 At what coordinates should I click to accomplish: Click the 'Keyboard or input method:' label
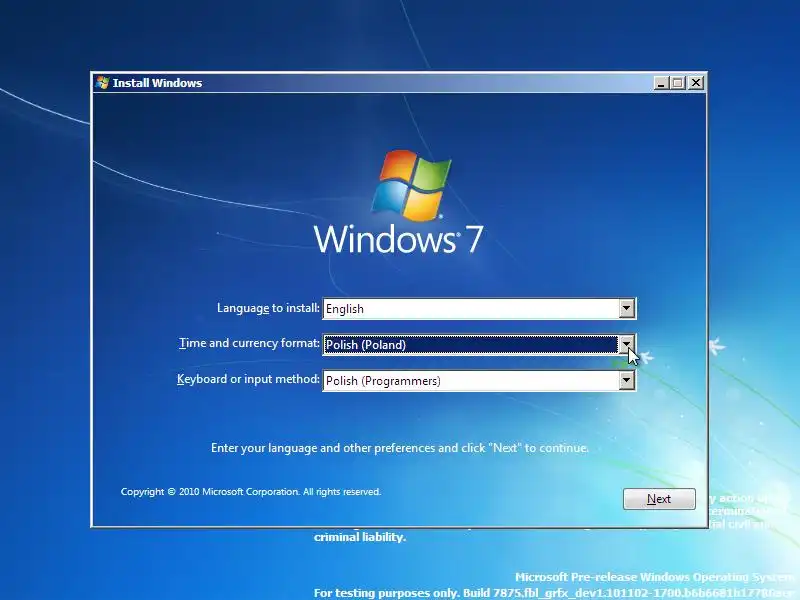248,379
